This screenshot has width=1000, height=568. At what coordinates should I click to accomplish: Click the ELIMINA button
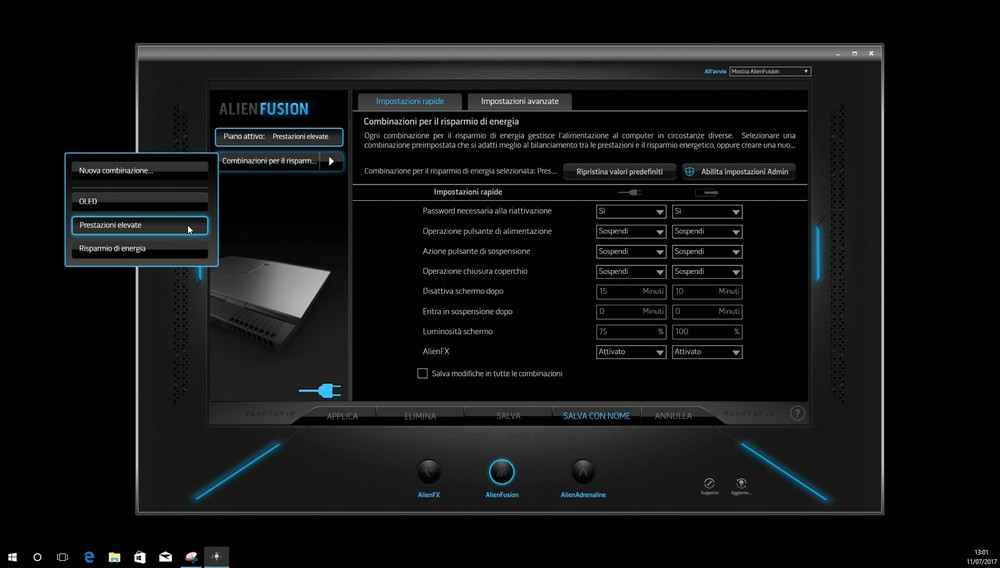tap(420, 416)
